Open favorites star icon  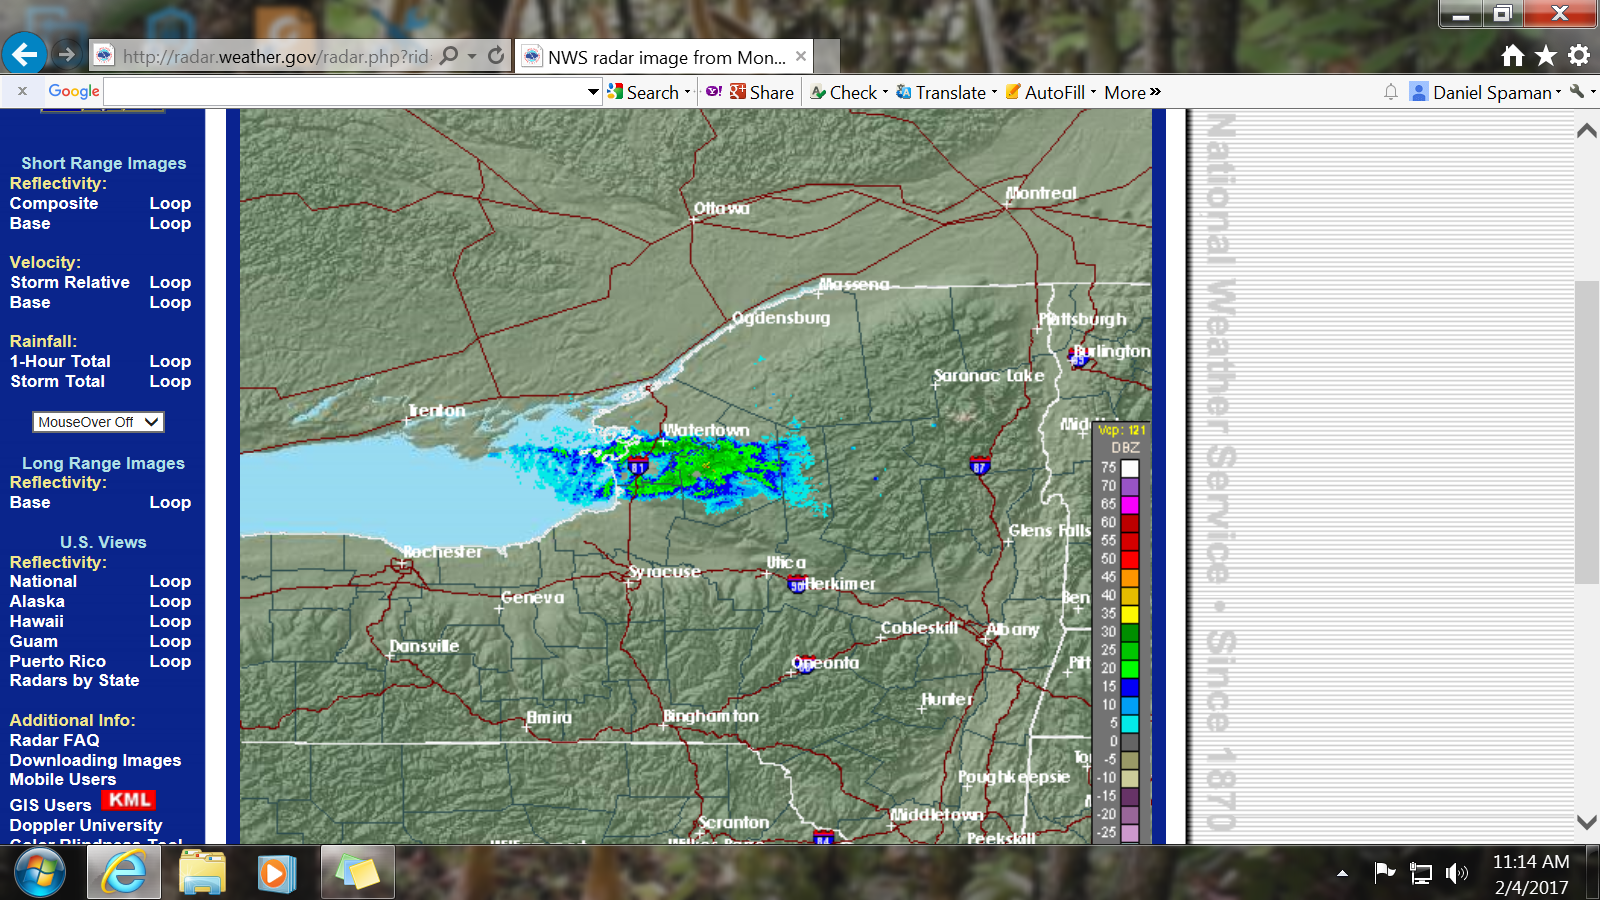1546,56
